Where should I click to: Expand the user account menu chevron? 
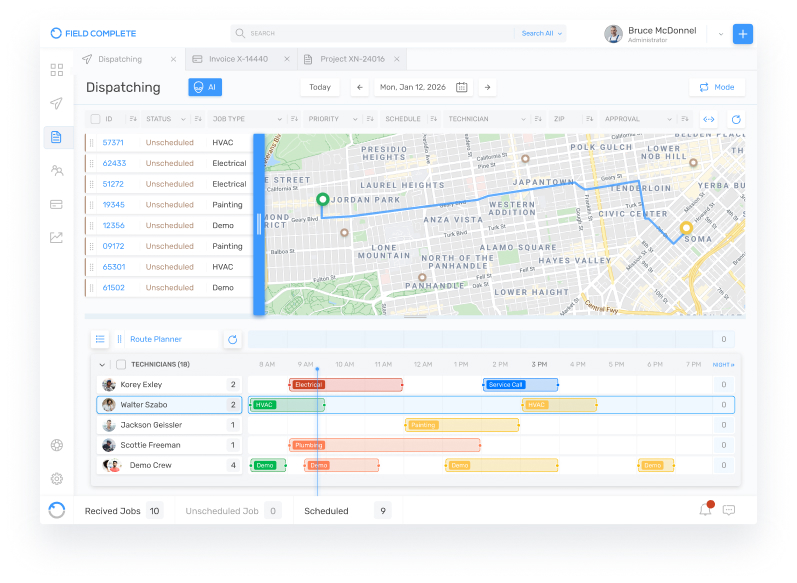(721, 35)
